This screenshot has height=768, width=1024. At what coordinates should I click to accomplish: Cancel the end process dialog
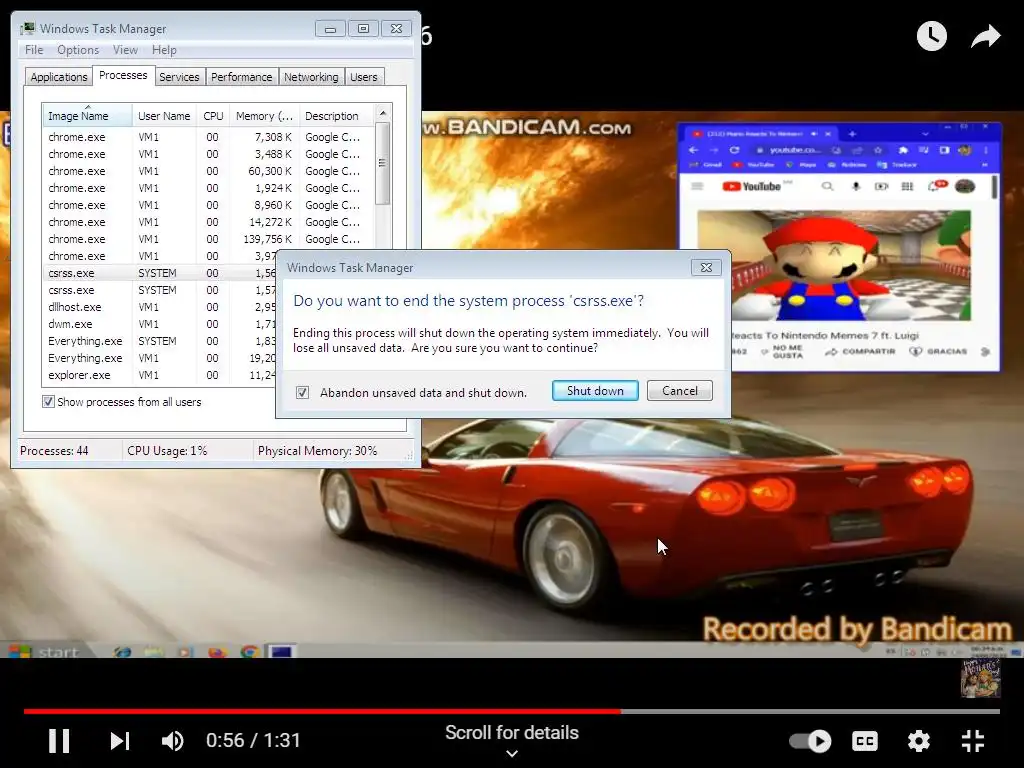679,391
